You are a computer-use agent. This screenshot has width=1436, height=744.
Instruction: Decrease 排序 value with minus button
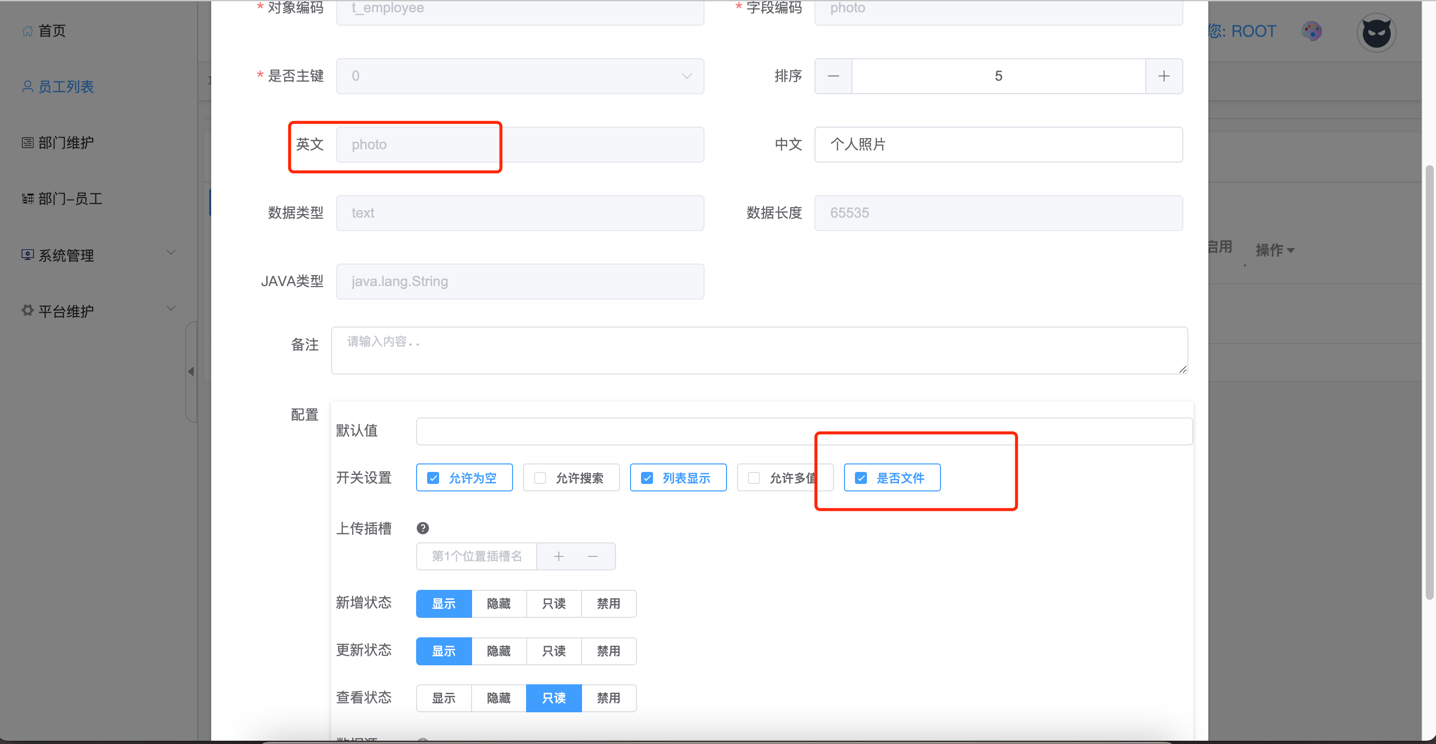[833, 76]
